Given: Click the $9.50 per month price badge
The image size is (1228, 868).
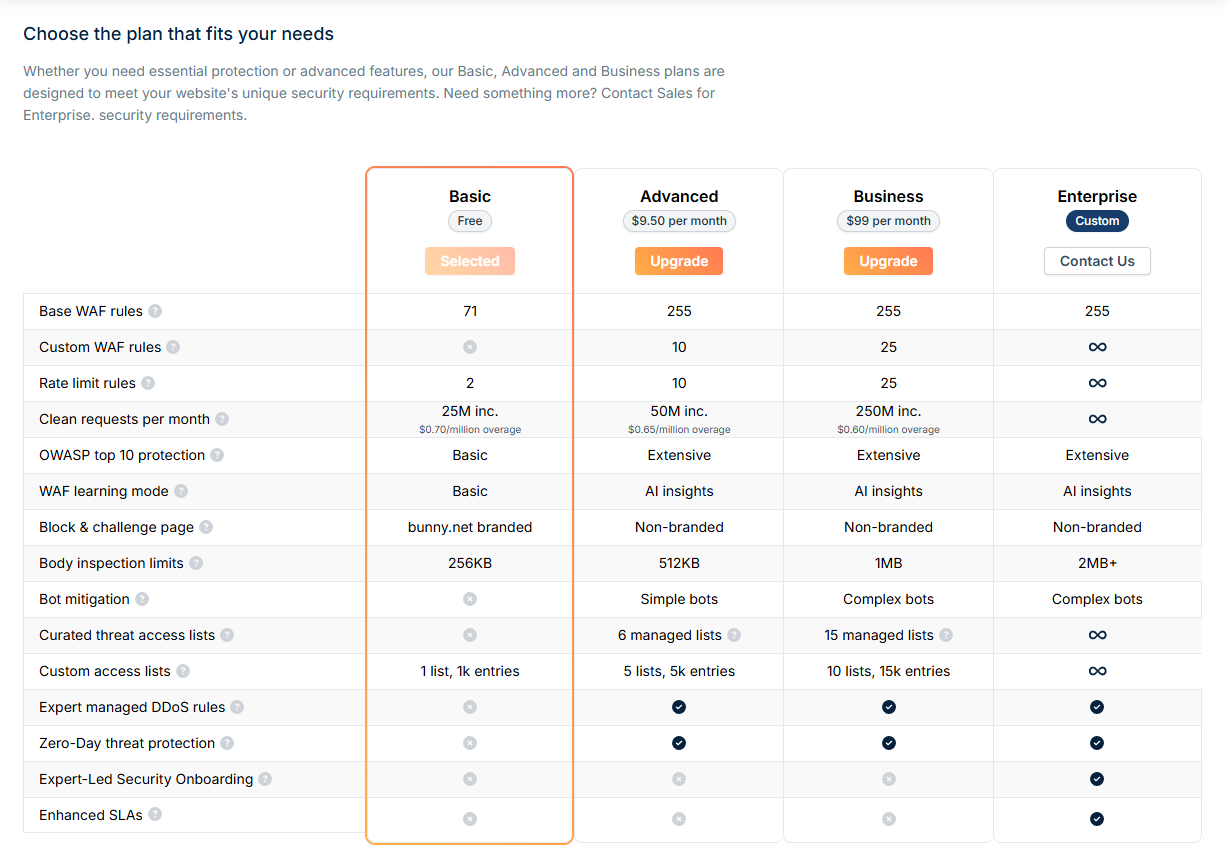Looking at the screenshot, I should point(679,221).
